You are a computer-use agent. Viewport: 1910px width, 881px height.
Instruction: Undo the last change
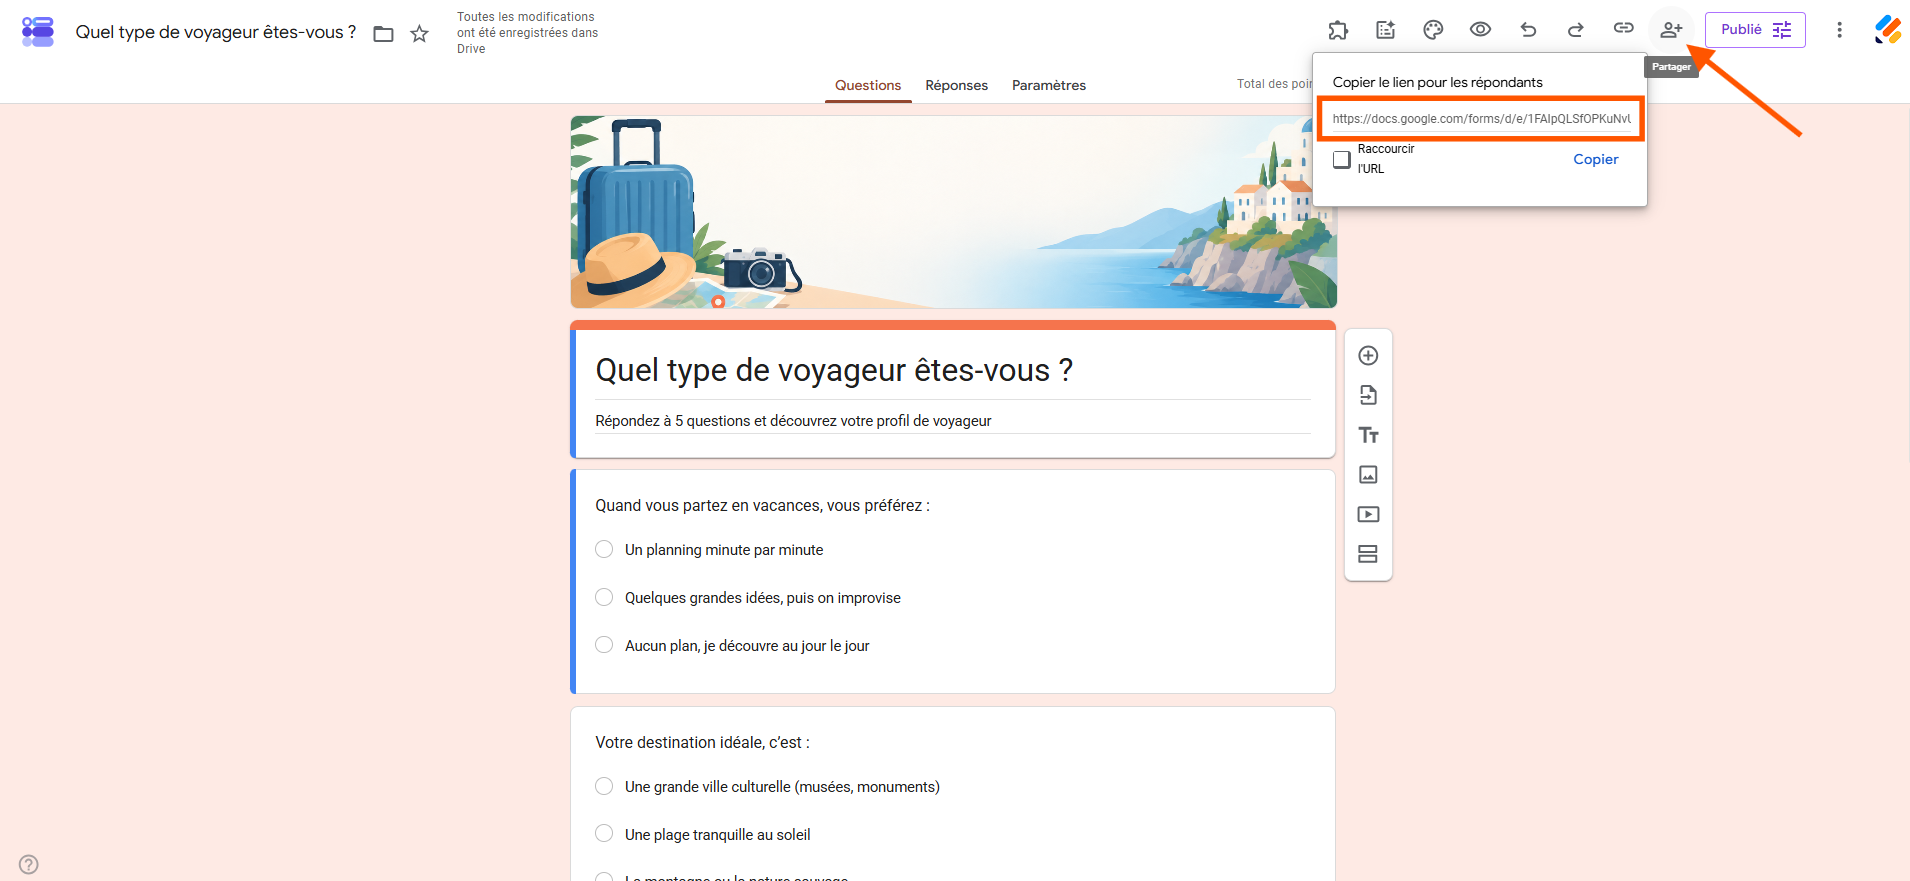pos(1528,30)
